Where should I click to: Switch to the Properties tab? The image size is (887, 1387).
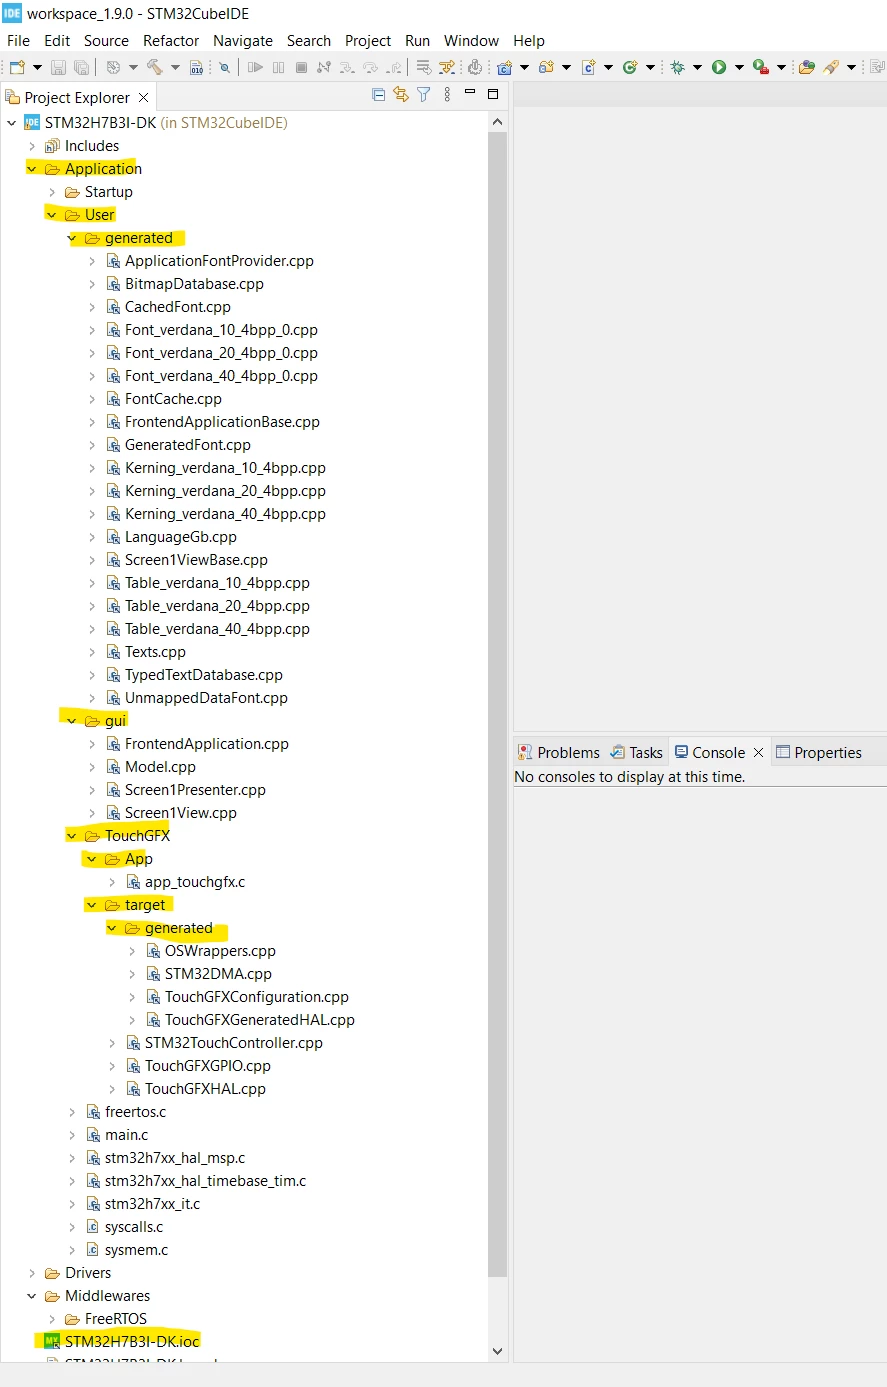[819, 752]
